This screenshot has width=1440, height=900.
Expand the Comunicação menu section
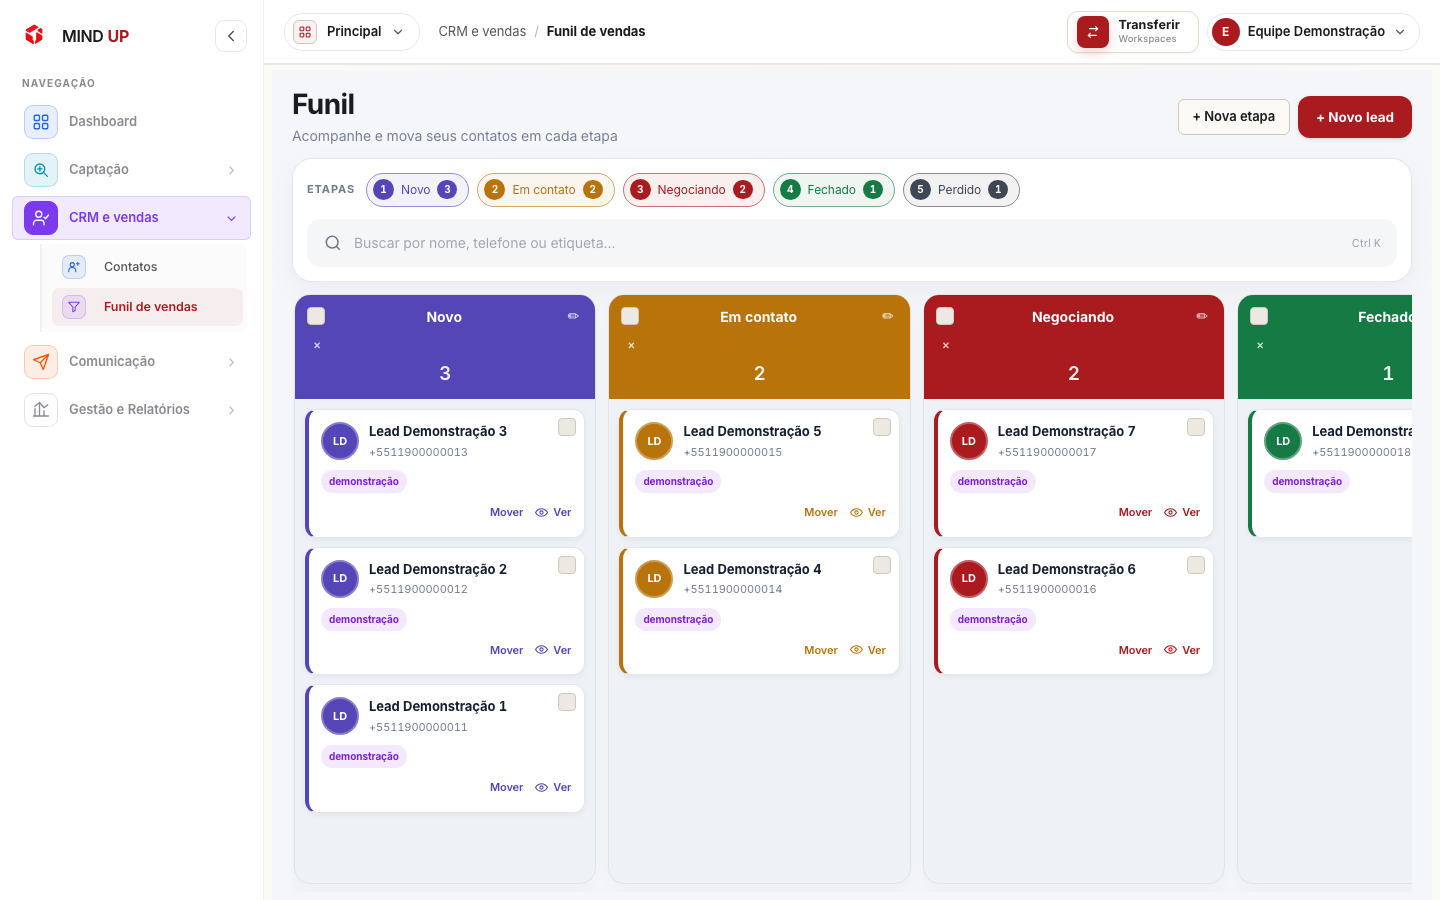[x=231, y=362]
